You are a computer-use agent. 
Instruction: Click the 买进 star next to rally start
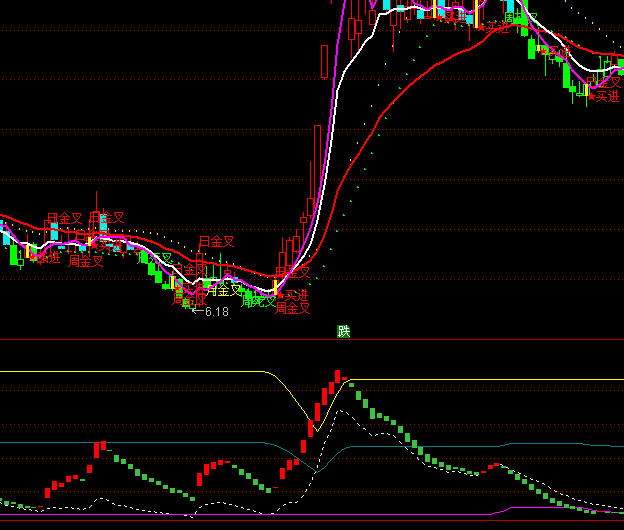point(295,296)
